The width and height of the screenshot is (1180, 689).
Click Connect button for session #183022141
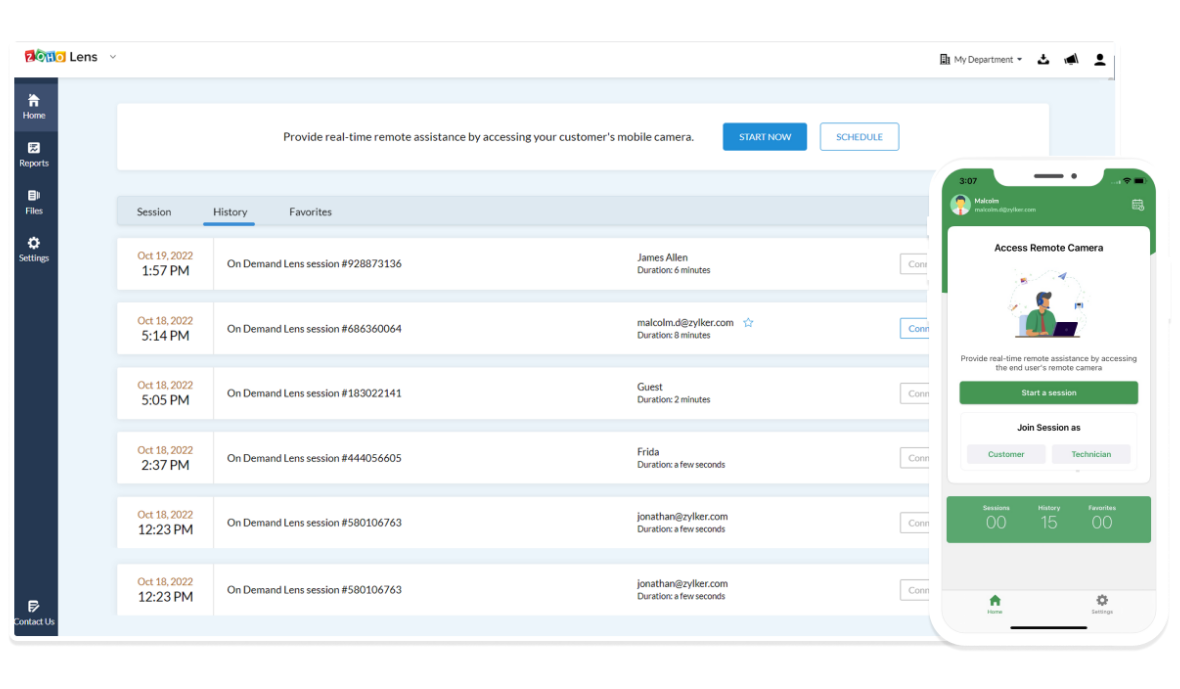pyautogui.click(x=916, y=393)
